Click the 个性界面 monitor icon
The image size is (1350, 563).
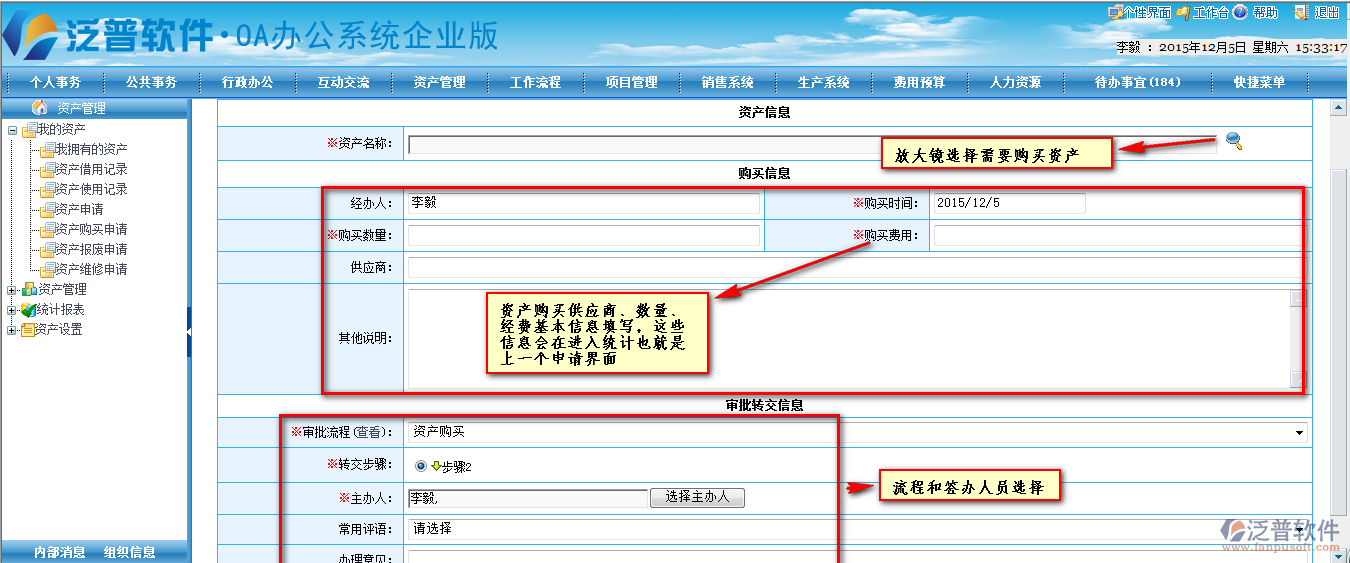click(1115, 12)
